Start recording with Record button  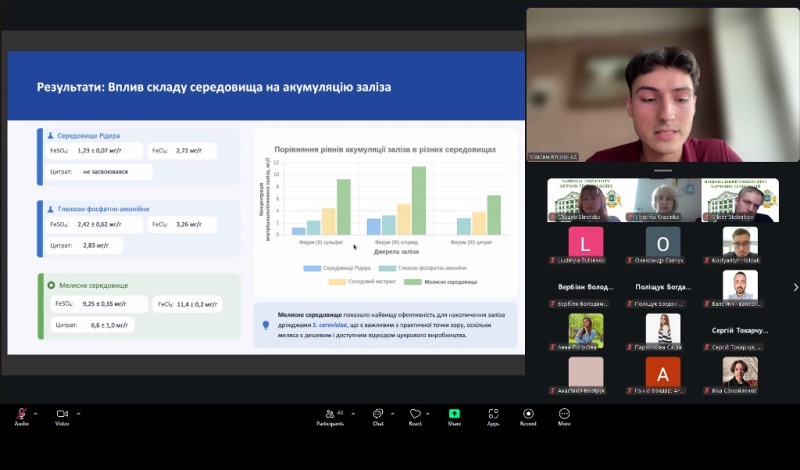(x=528, y=414)
